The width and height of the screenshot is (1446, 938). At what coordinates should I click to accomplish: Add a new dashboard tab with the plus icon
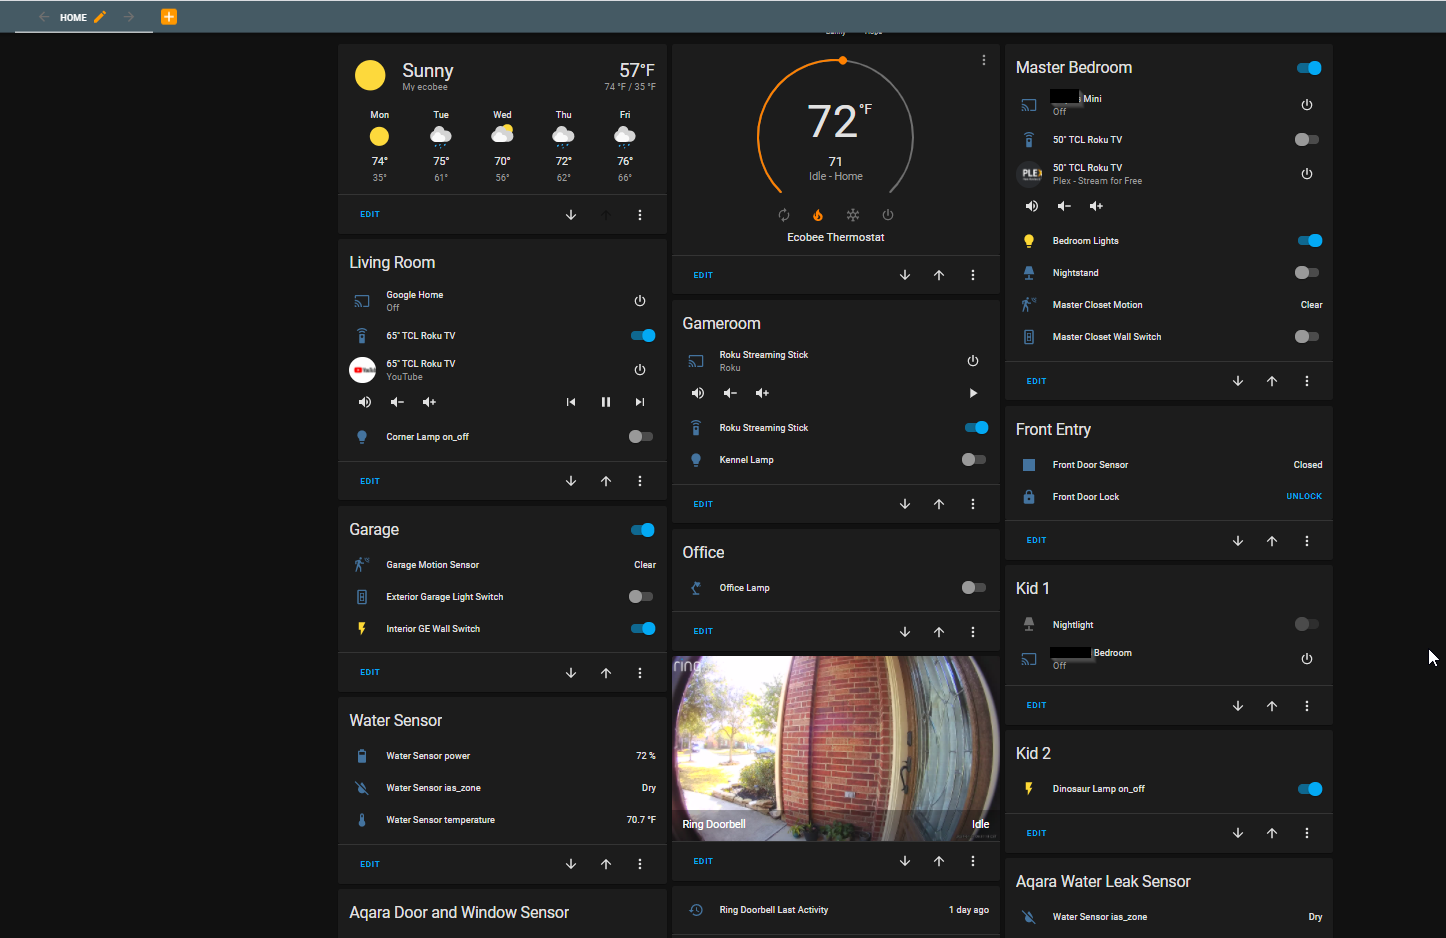168,16
